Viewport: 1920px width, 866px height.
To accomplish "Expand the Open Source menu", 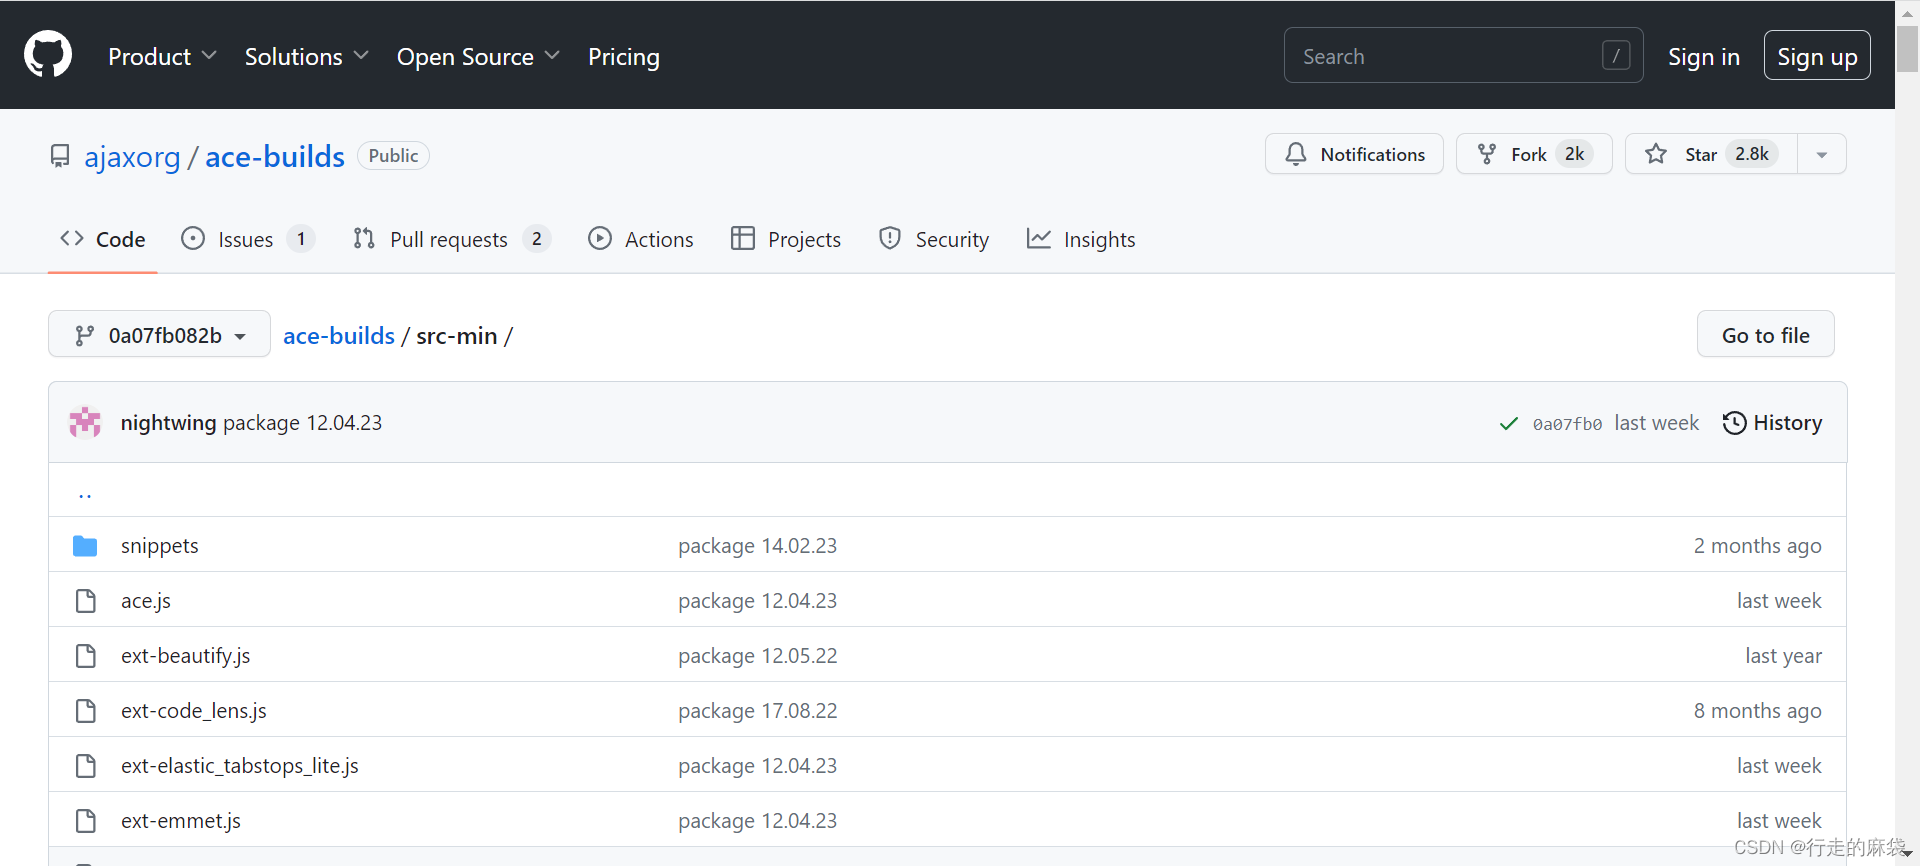I will pyautogui.click(x=478, y=56).
